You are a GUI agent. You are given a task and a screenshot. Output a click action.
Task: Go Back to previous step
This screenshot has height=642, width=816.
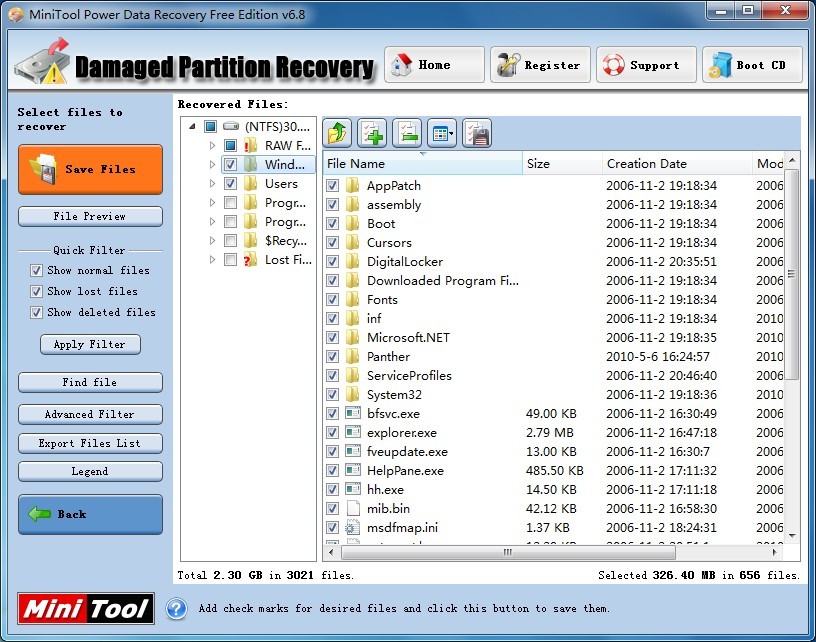90,515
